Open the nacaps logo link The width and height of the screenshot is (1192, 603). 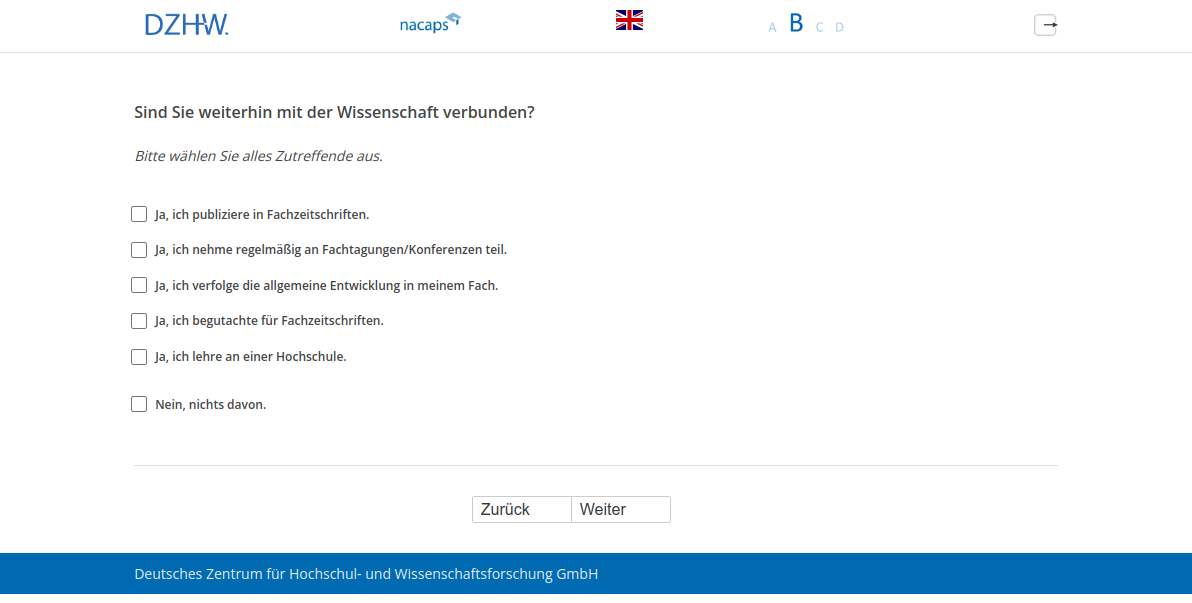pyautogui.click(x=429, y=23)
